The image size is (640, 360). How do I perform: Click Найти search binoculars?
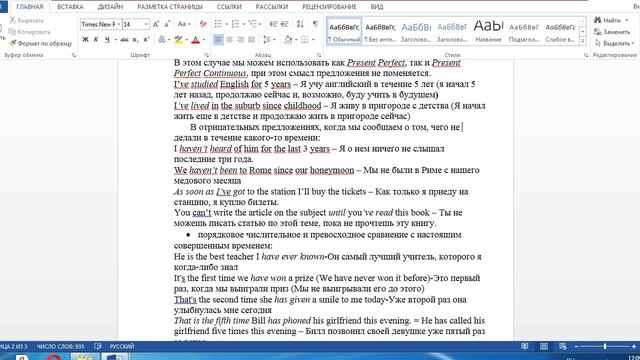(x=608, y=20)
